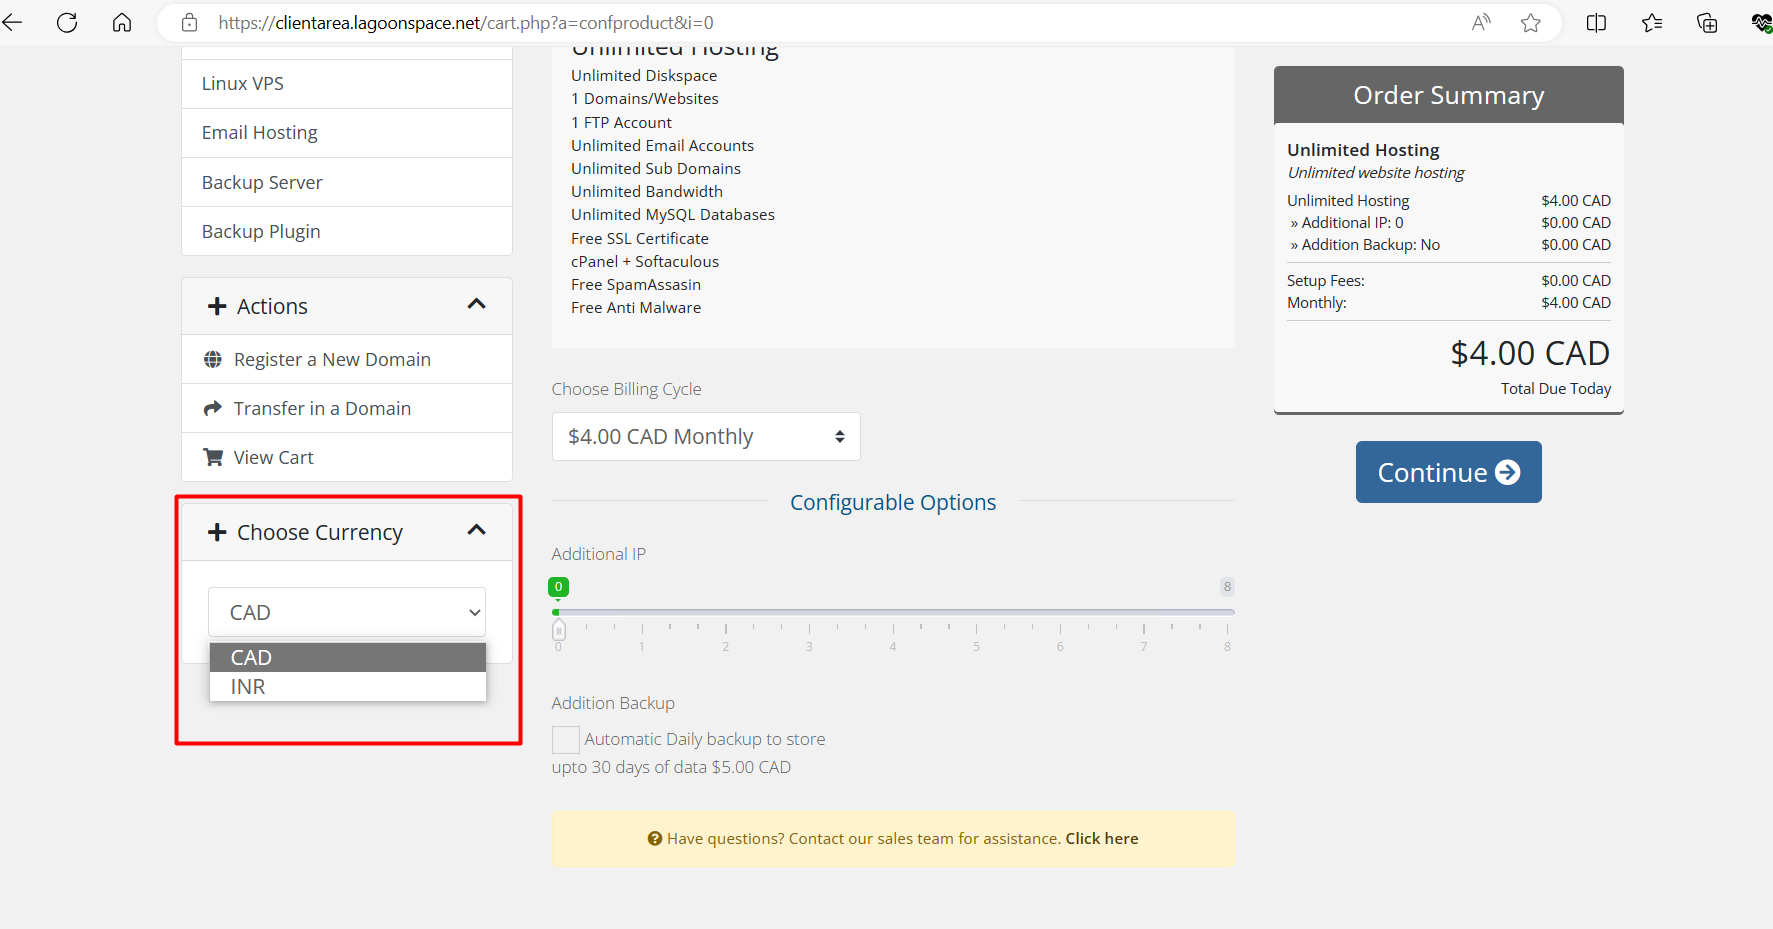This screenshot has height=929, width=1773.
Task: Open Backup Server category
Action: click(262, 183)
